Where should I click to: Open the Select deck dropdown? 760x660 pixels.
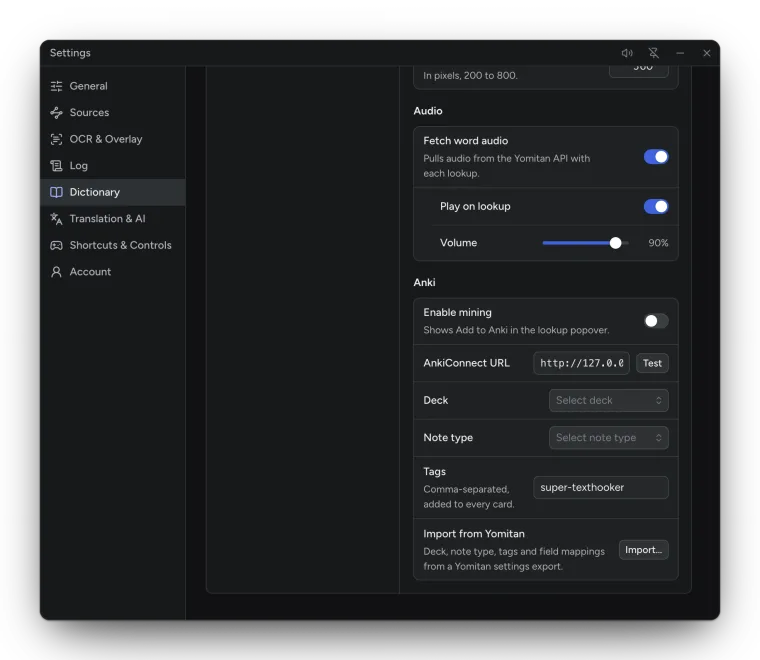point(608,400)
